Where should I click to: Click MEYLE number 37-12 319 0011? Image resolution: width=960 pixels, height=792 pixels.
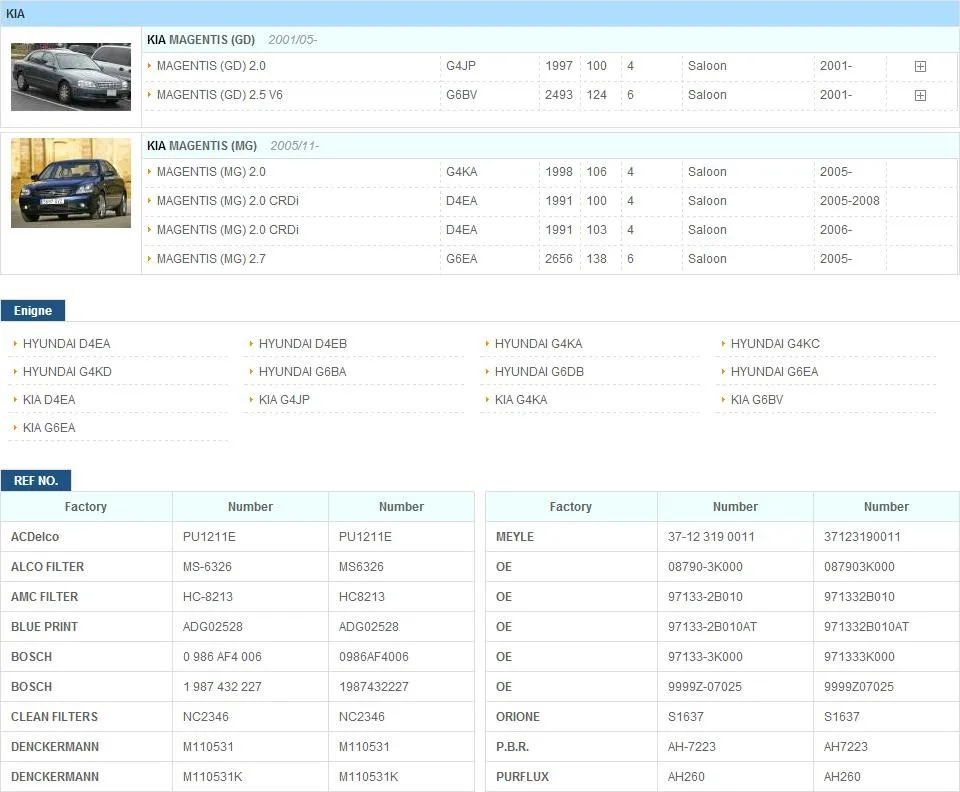711,537
